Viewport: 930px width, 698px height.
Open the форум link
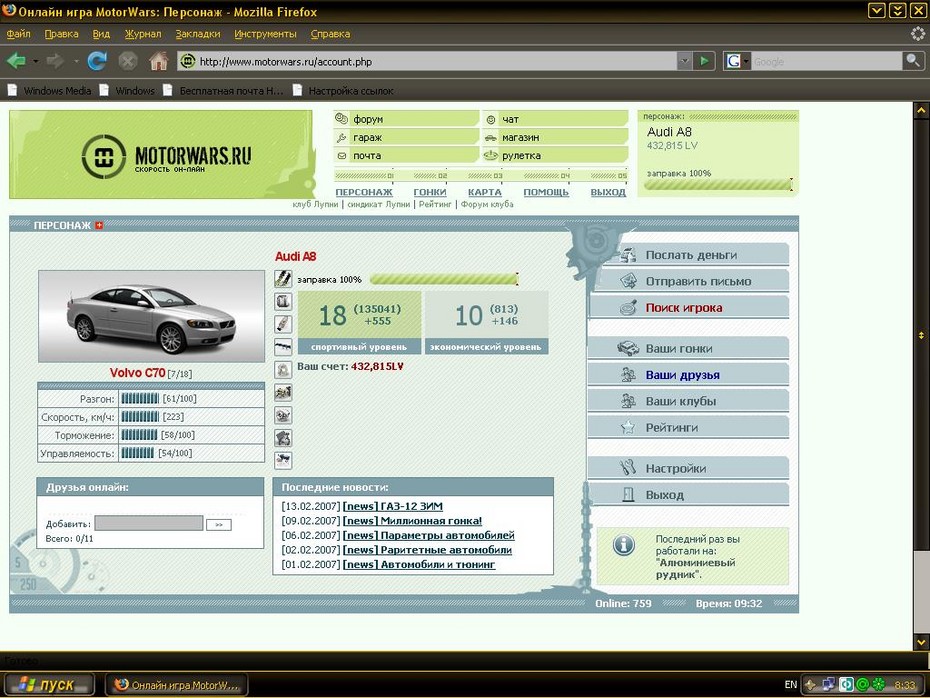coord(368,119)
